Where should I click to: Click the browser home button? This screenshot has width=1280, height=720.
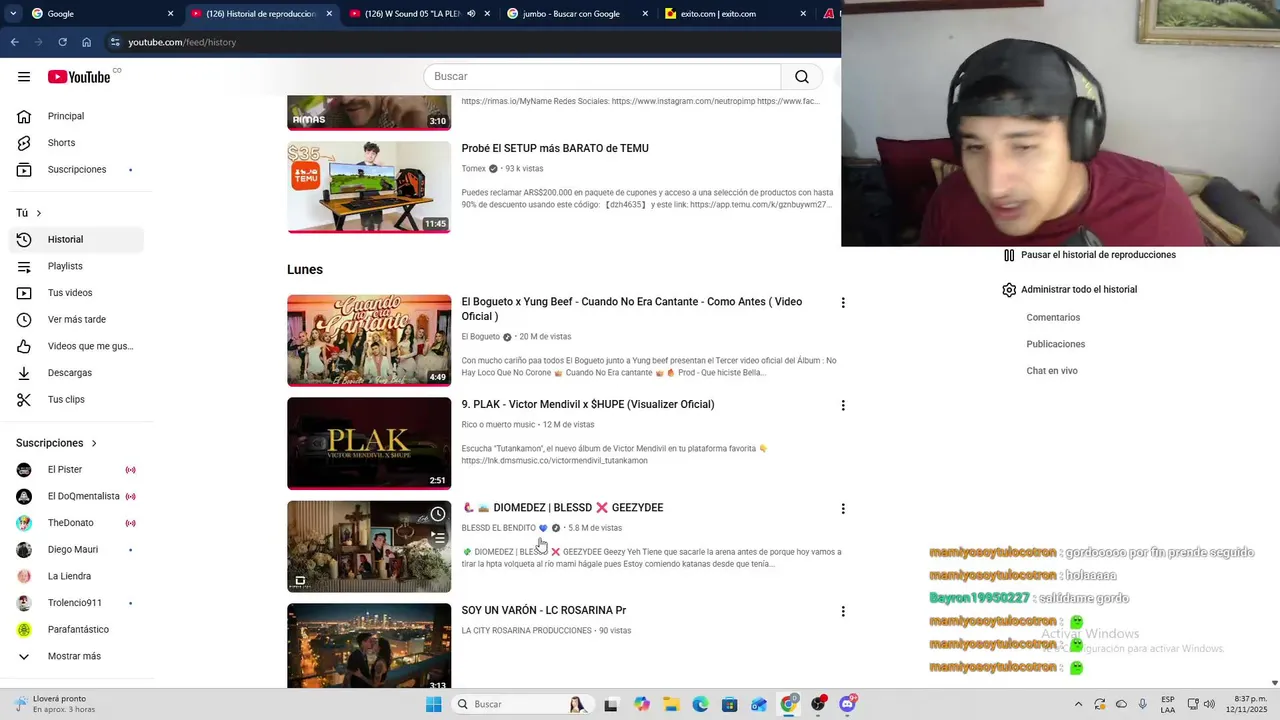coord(87,42)
